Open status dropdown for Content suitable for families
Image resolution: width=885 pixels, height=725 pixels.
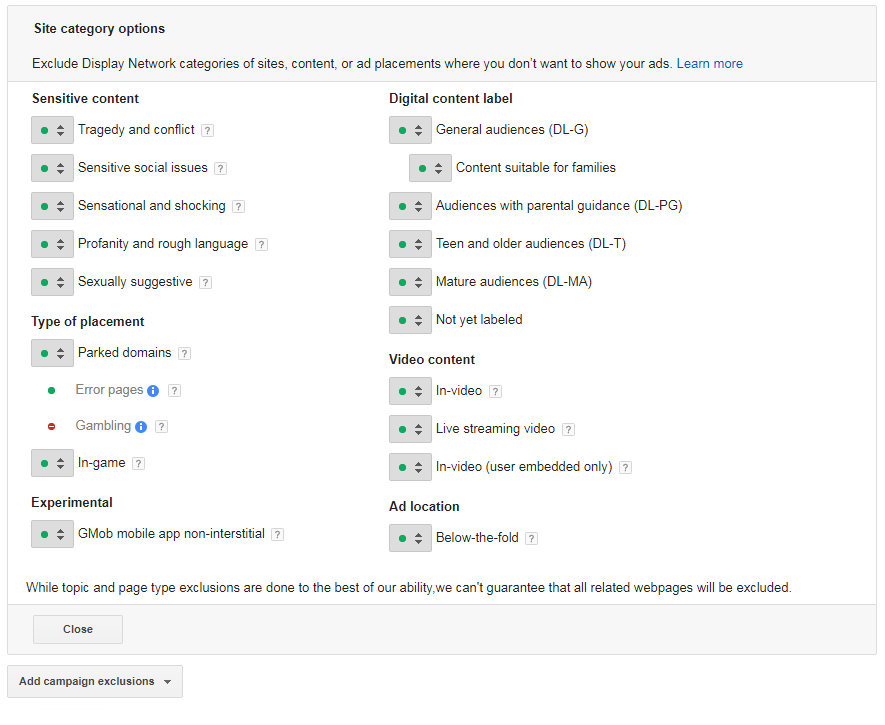tap(430, 168)
